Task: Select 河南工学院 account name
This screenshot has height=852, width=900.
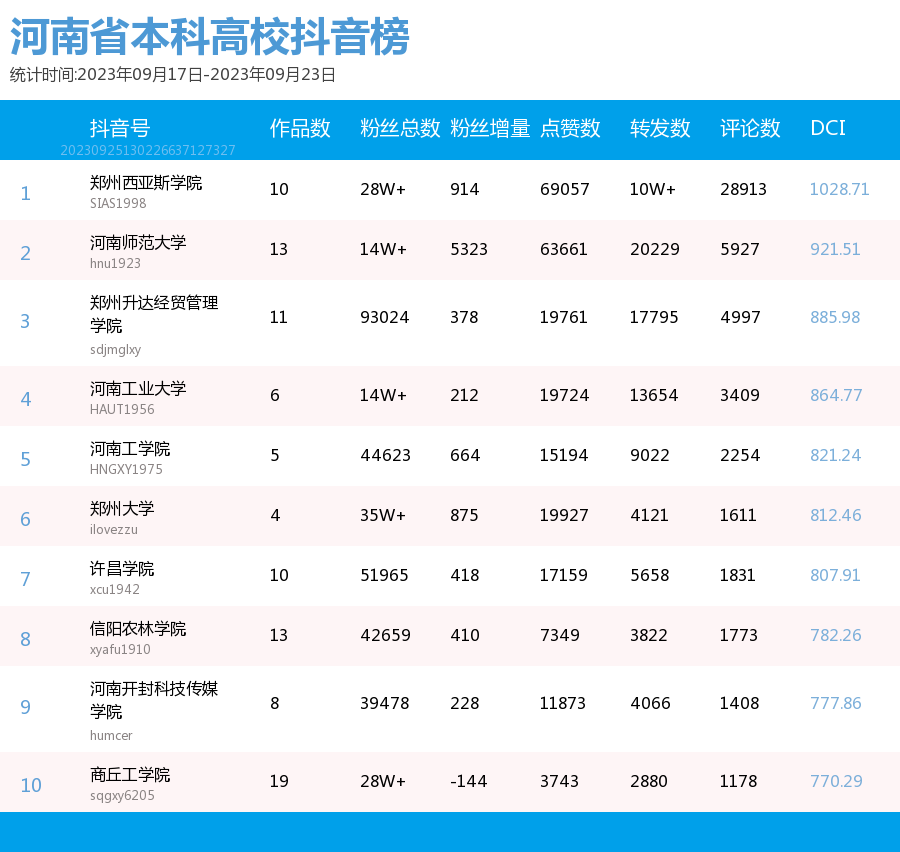Action: coord(130,448)
